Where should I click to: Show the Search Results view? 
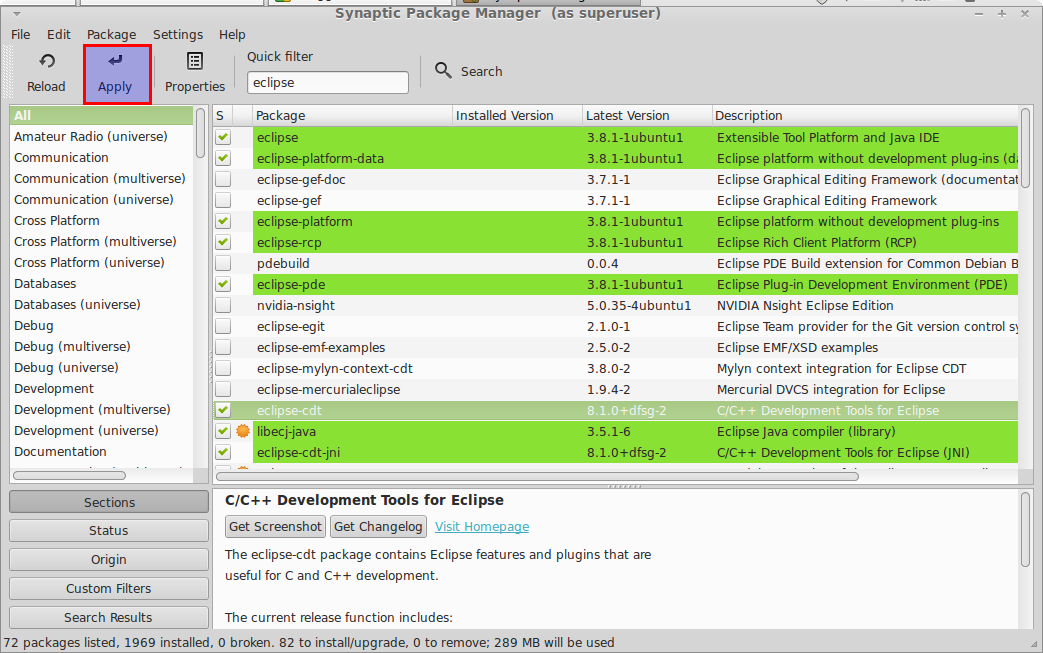[x=109, y=618]
